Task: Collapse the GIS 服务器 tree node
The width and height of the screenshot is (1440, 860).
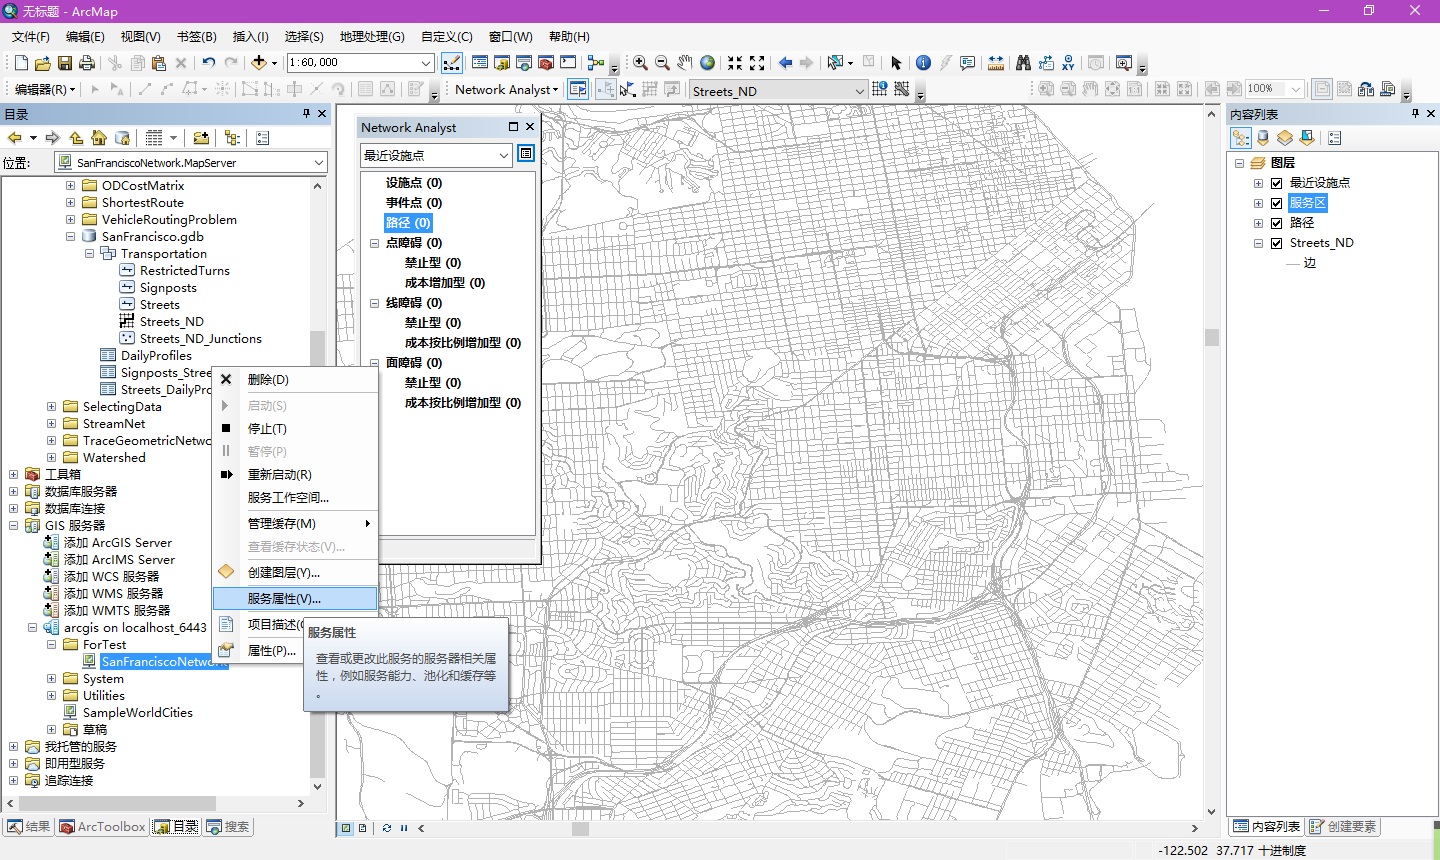Action: coord(14,525)
